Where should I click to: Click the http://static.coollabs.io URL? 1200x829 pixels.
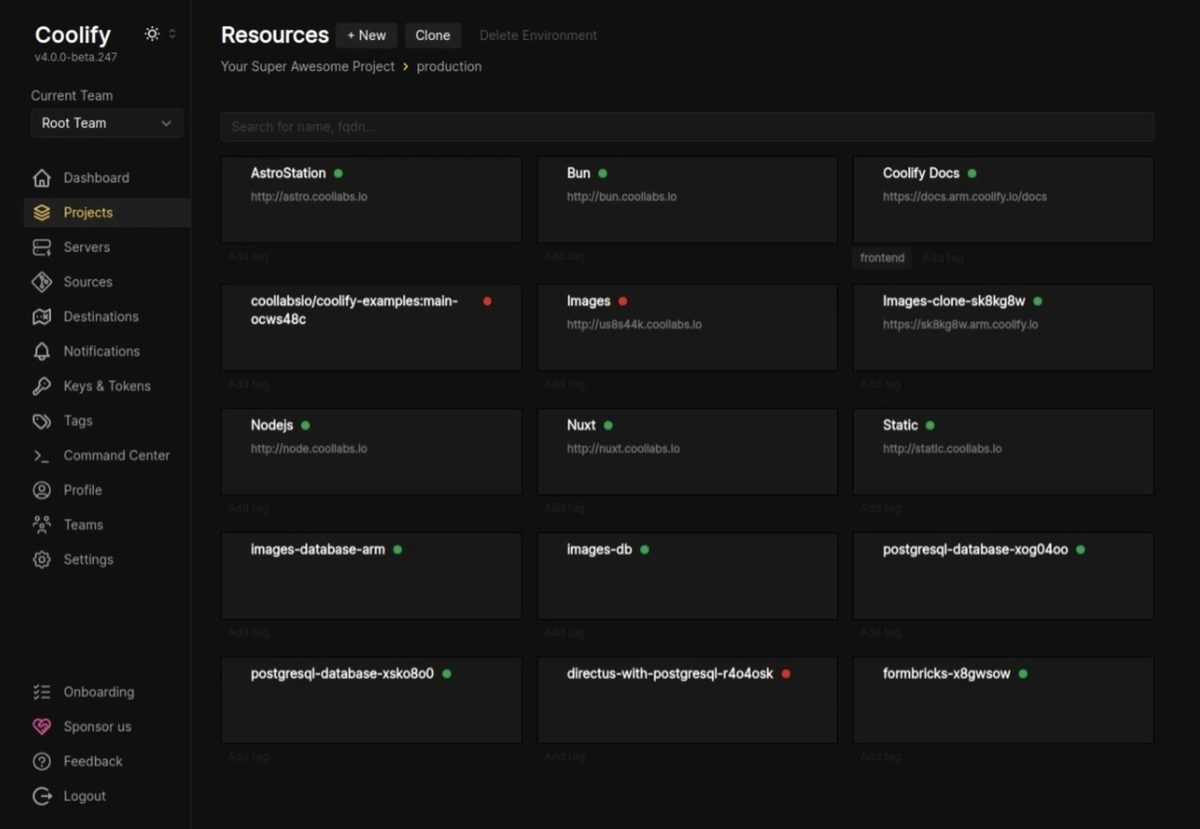942,449
